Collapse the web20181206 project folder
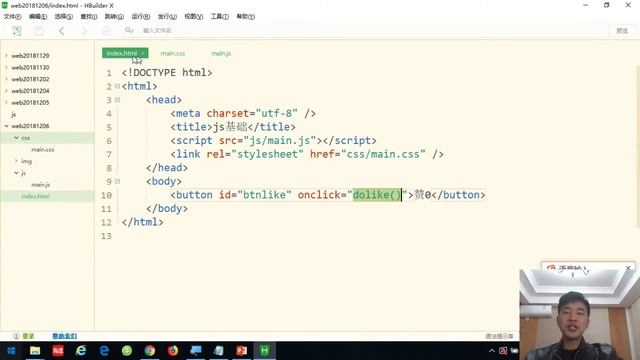 coord(7,126)
